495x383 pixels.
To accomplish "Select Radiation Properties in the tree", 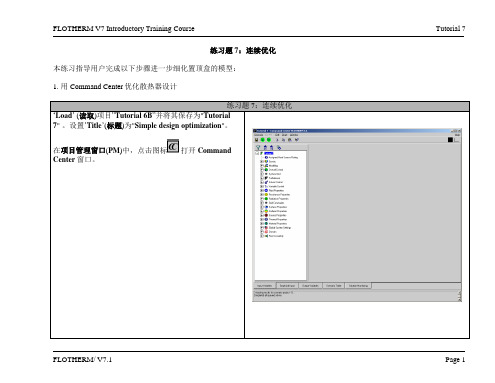I will (279, 199).
